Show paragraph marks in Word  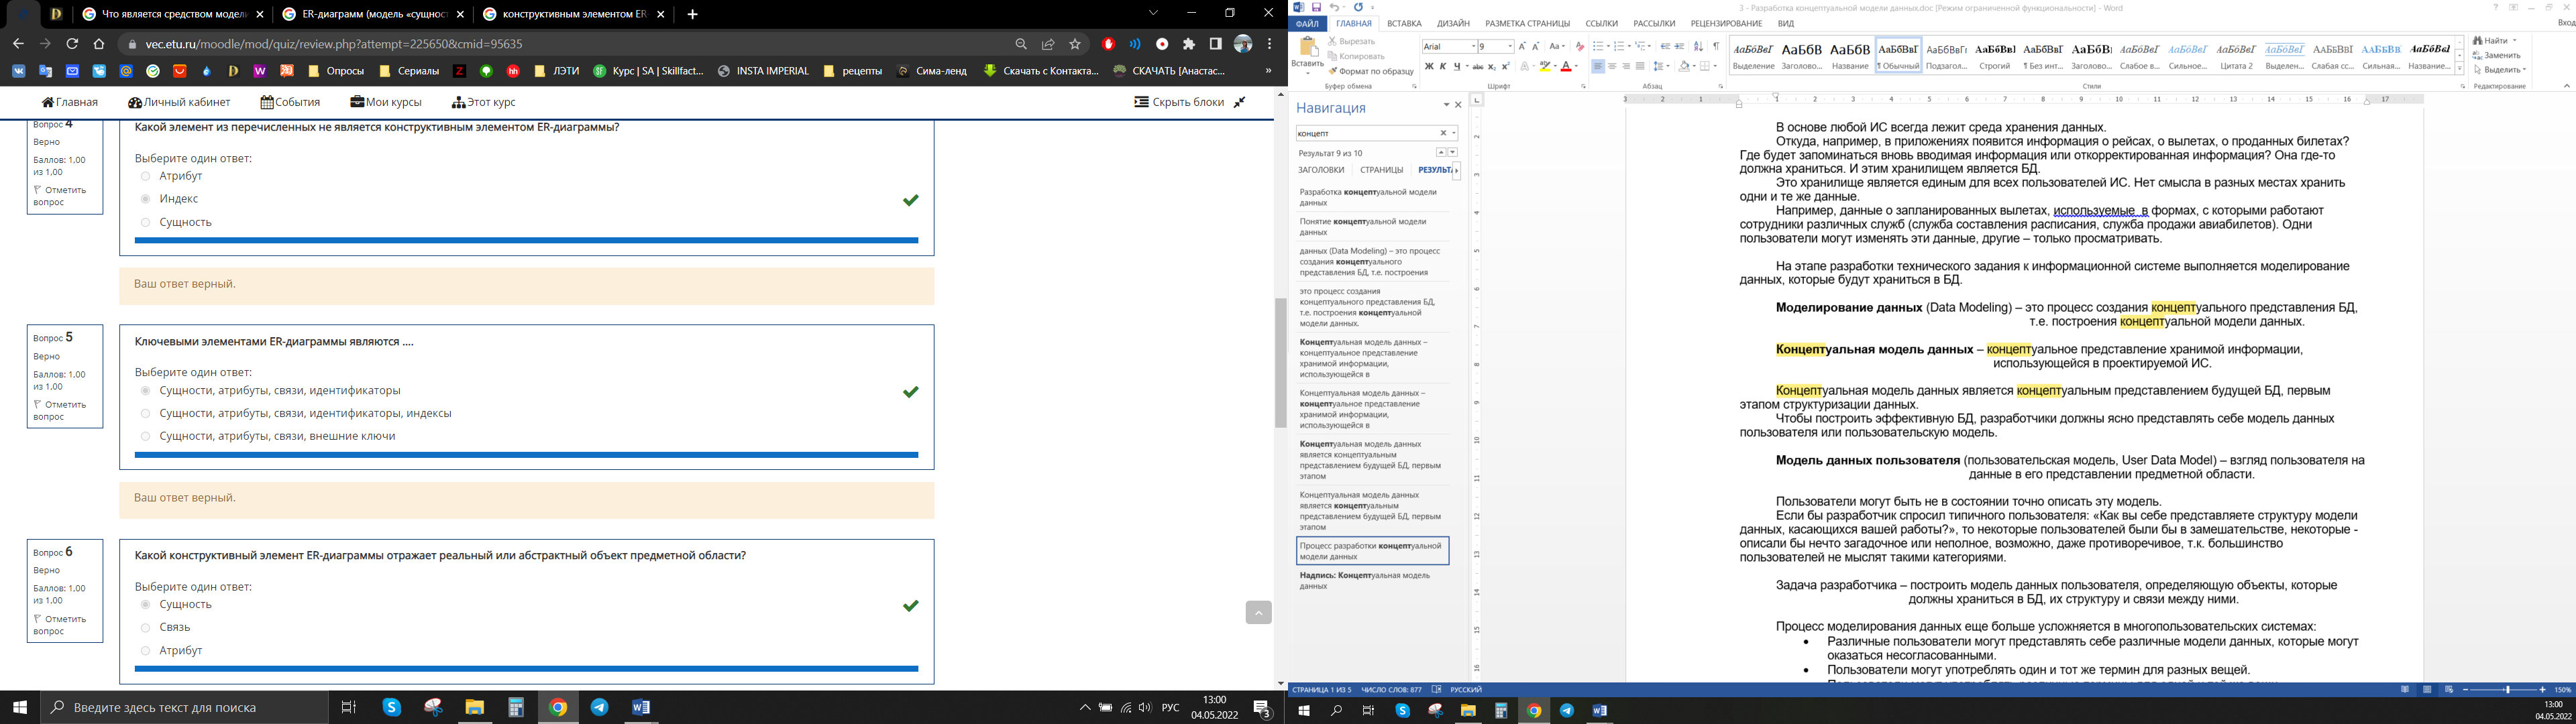tap(1716, 46)
